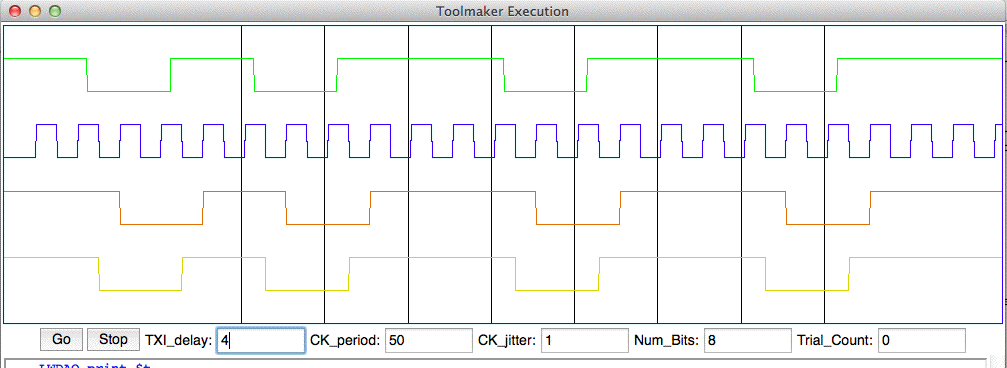
Task: Click the blue clock signal trace
Action: 502,141
